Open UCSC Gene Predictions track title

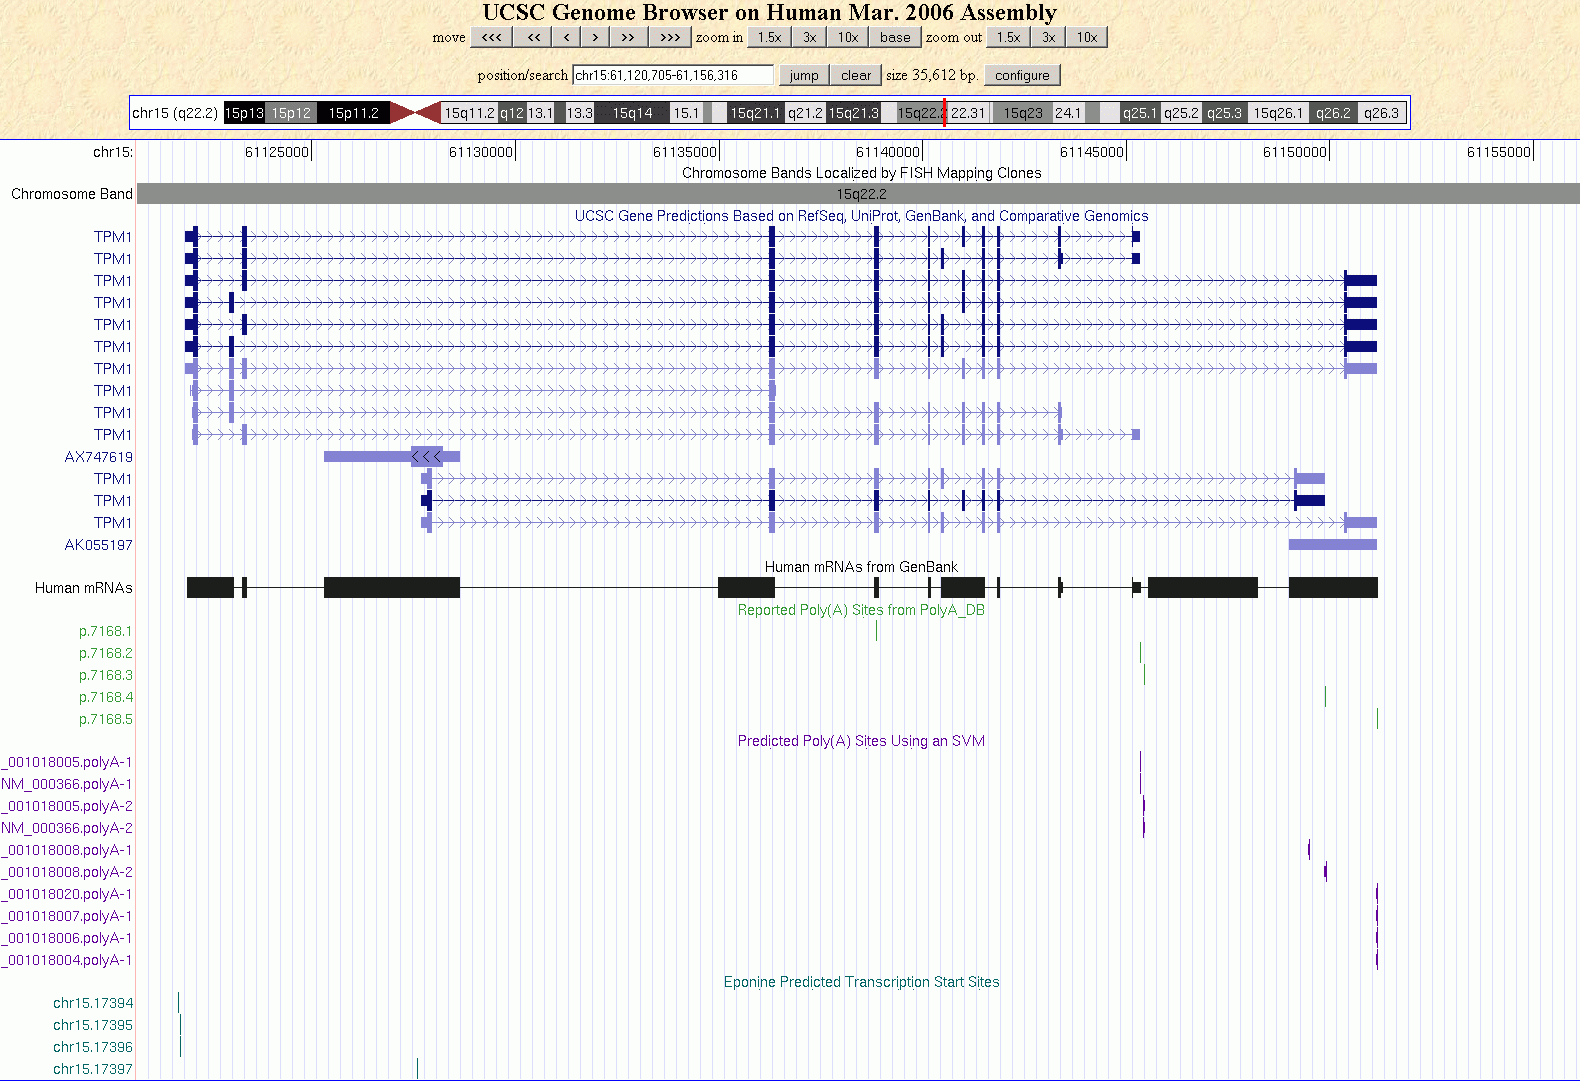861,216
